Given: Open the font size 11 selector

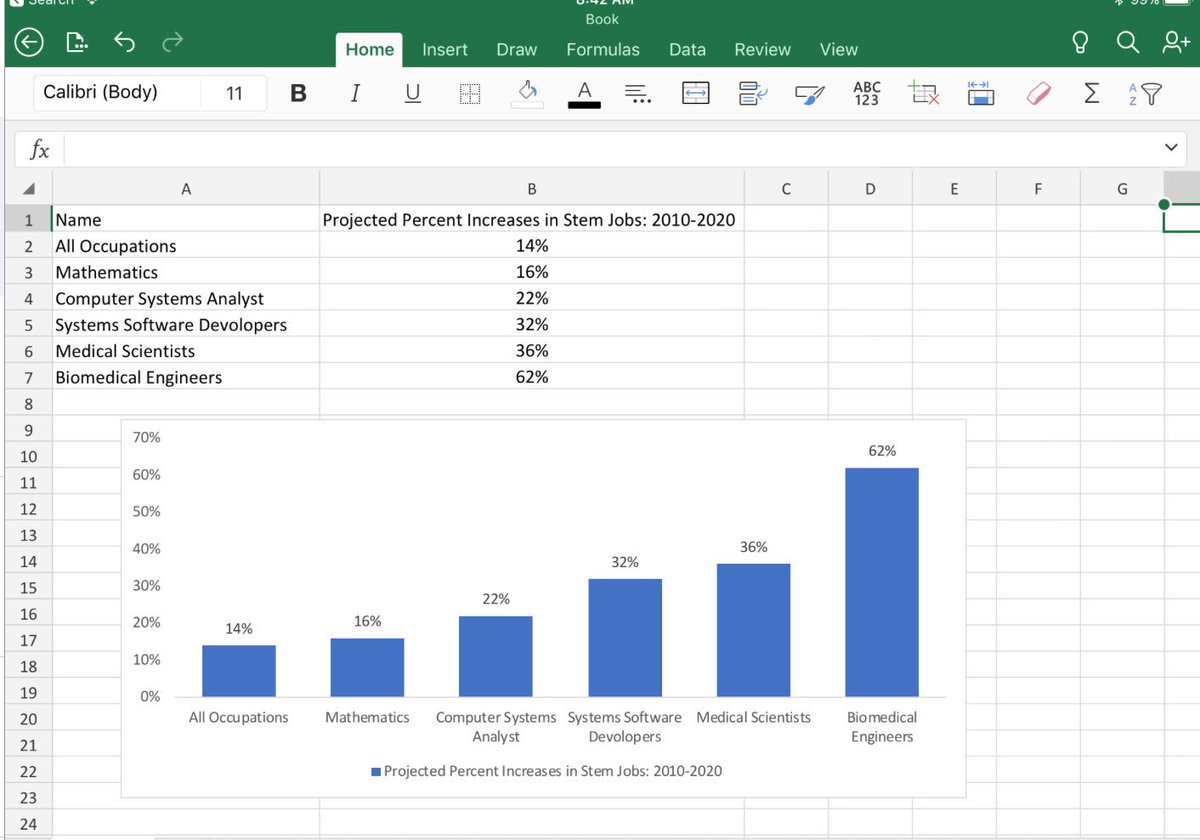Looking at the screenshot, I should pyautogui.click(x=234, y=93).
